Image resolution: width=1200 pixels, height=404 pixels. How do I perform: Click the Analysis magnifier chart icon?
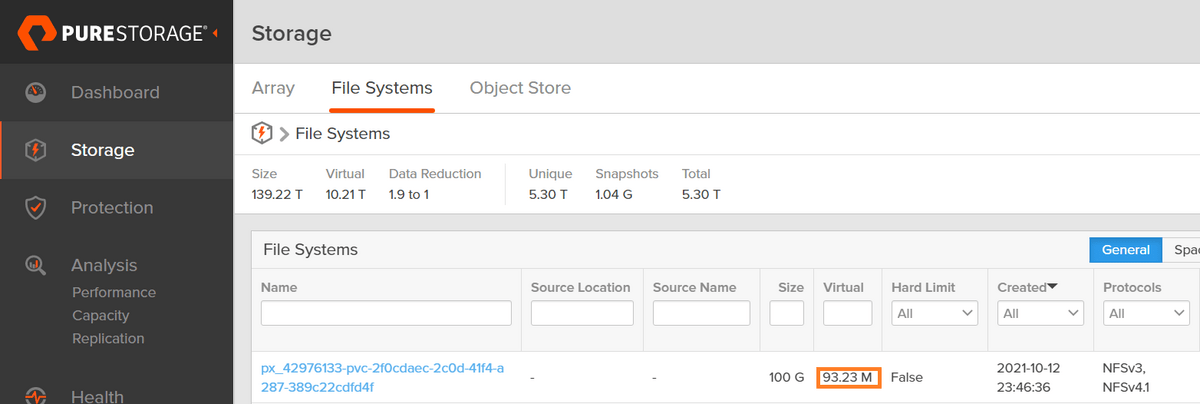(x=36, y=266)
